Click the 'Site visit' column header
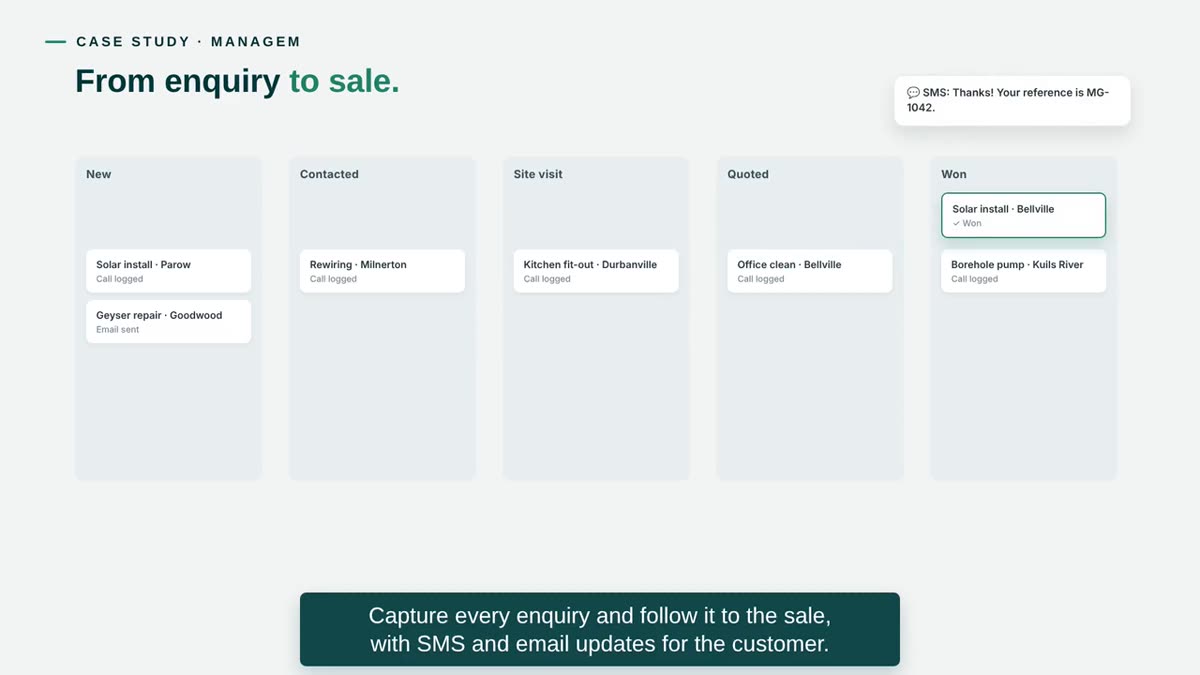 538,174
